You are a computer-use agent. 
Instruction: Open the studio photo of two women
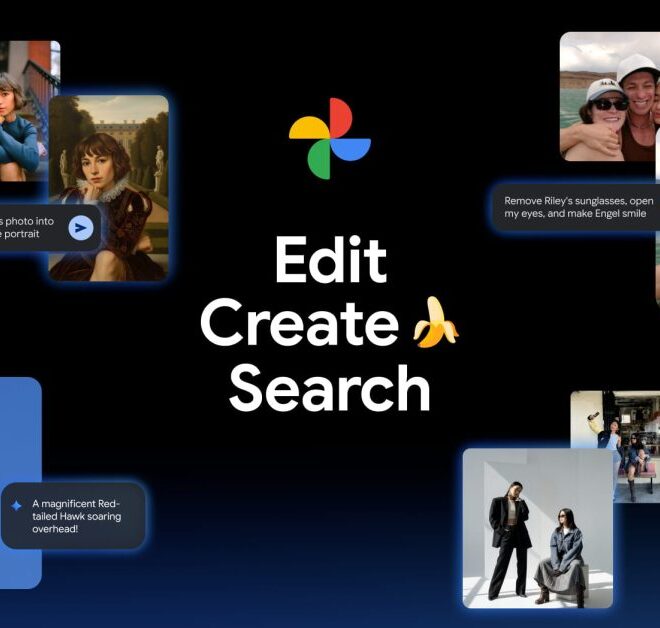(538, 528)
